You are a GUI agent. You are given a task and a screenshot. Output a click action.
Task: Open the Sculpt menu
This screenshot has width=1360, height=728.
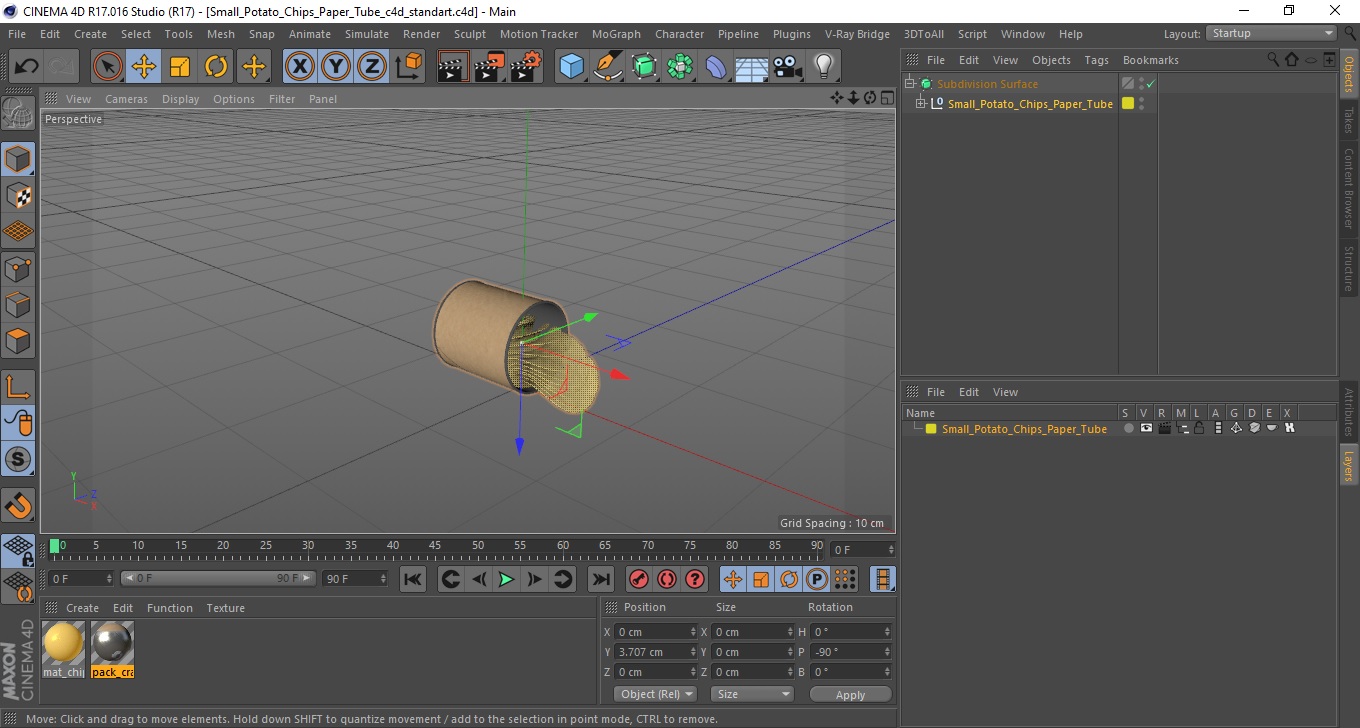click(470, 34)
